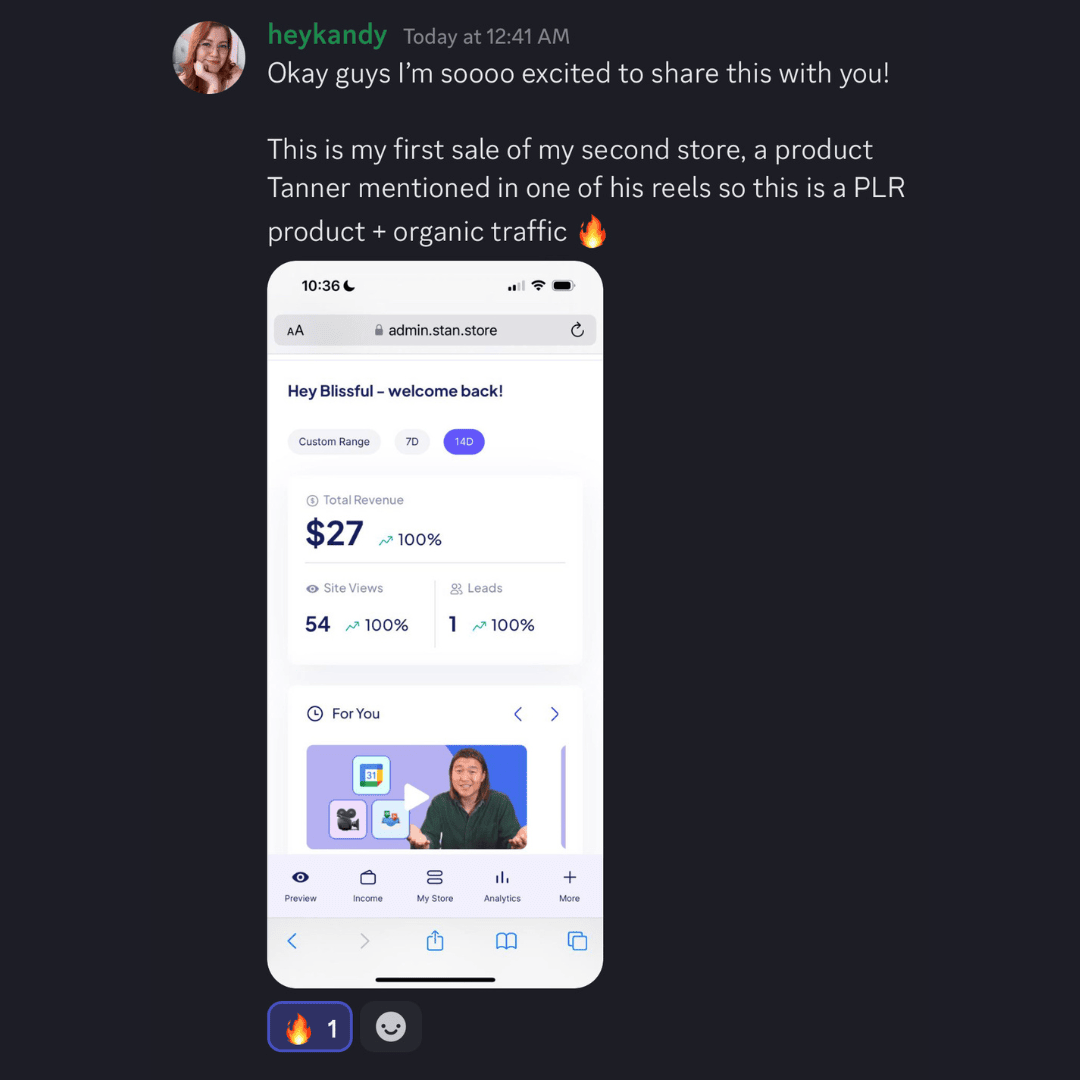This screenshot has width=1080, height=1080.
Task: Go to next For You item
Action: coord(554,714)
